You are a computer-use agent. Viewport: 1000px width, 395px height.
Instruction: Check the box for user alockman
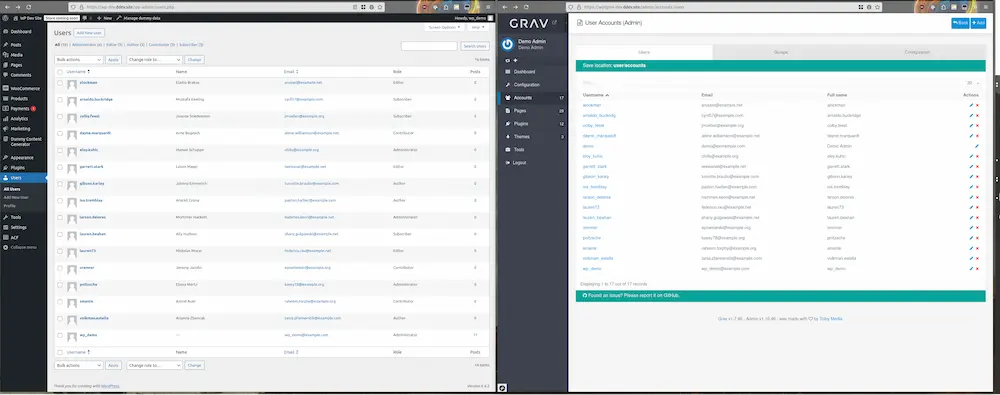pyautogui.click(x=60, y=83)
